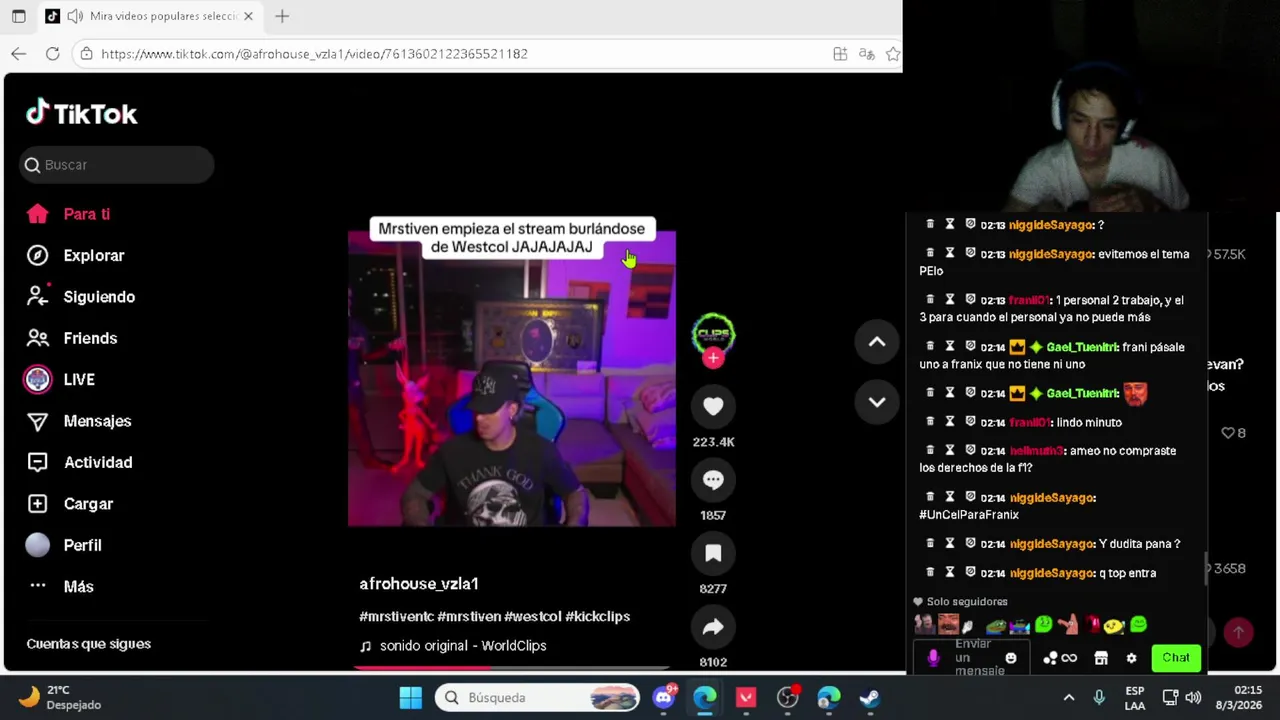The height and width of the screenshot is (720, 1280).
Task: Click the #UnCelParaFranix chat message
Action: [x=969, y=515]
